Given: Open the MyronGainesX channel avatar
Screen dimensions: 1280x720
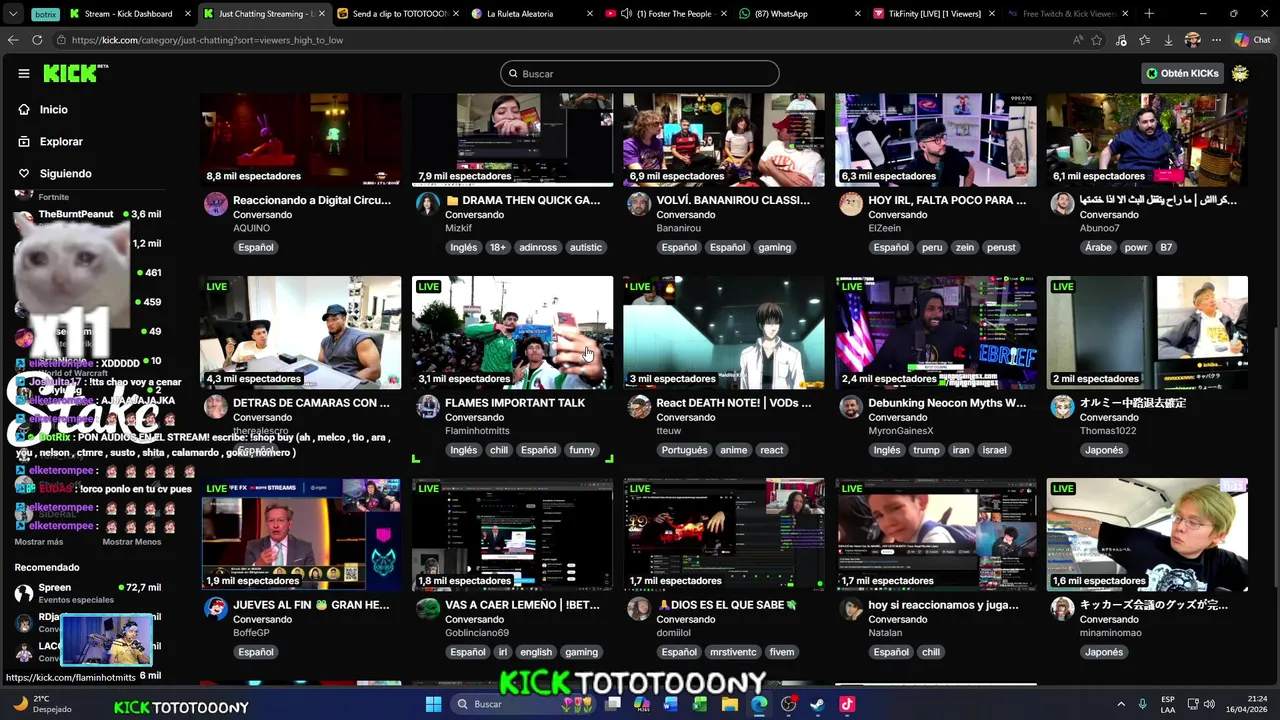Looking at the screenshot, I should click(851, 407).
